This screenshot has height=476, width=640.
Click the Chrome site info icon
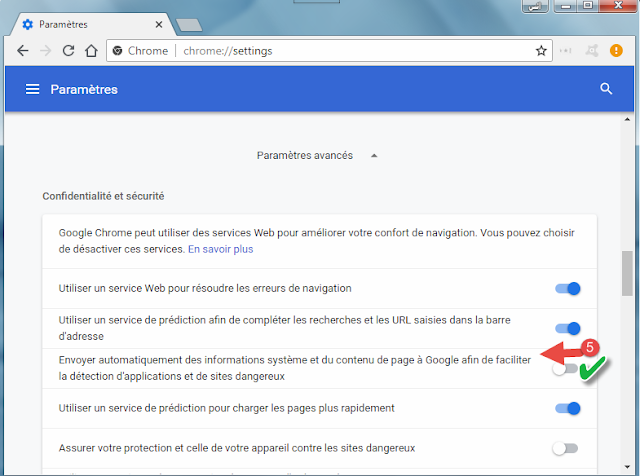[x=118, y=51]
